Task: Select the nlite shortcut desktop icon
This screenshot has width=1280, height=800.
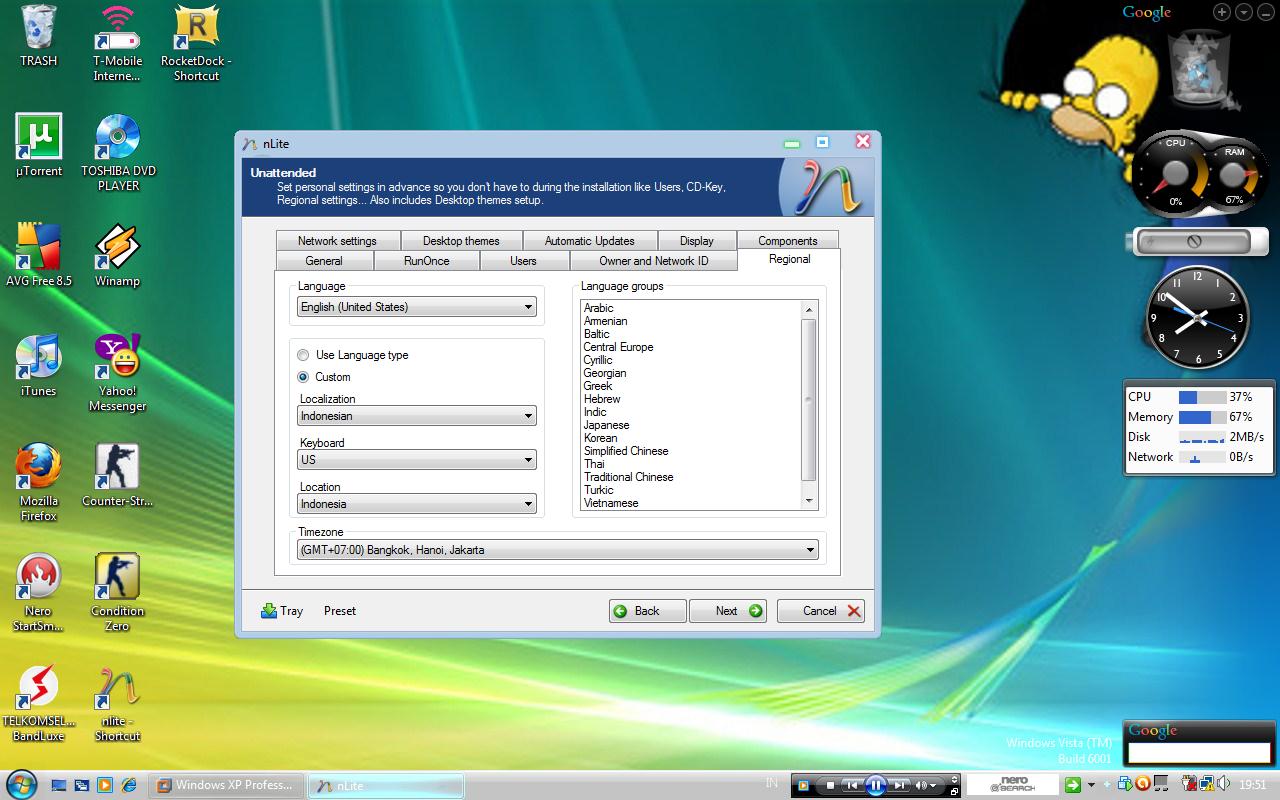Action: coord(117,702)
